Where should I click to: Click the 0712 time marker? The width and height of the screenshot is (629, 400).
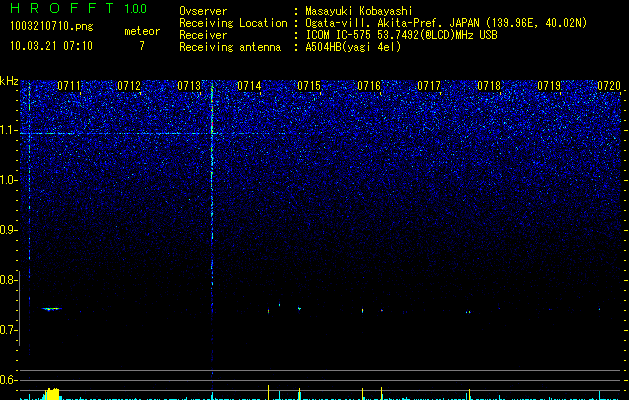129,86
